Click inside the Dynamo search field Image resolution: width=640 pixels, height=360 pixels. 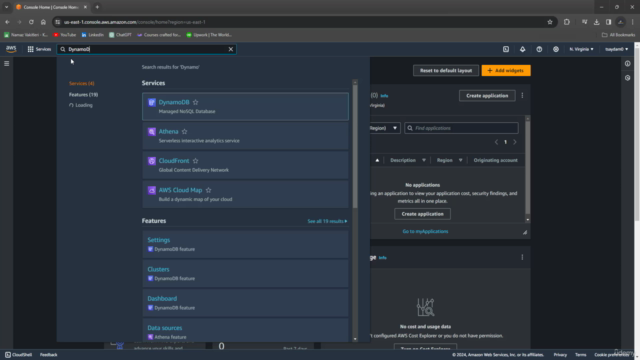click(x=146, y=49)
